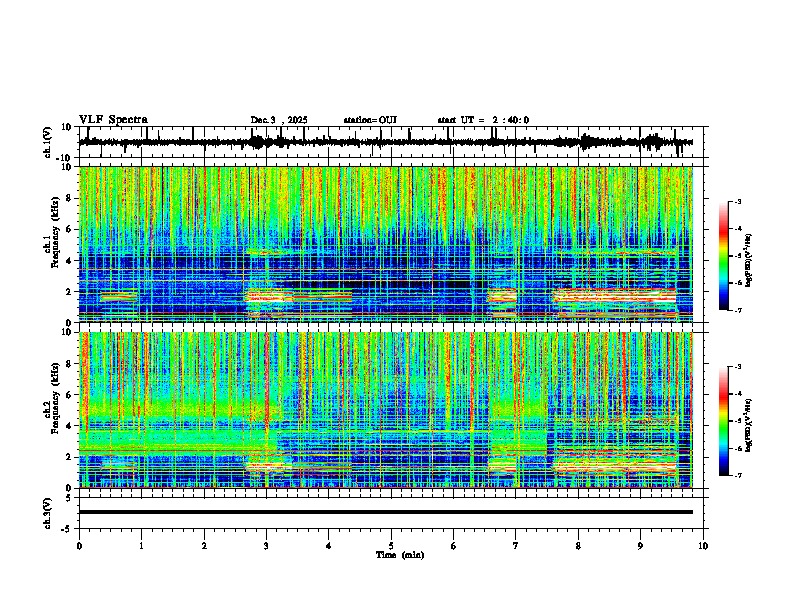The width and height of the screenshot is (792, 612).
Task: Click time axis tick label "0"
Action: 79,546
